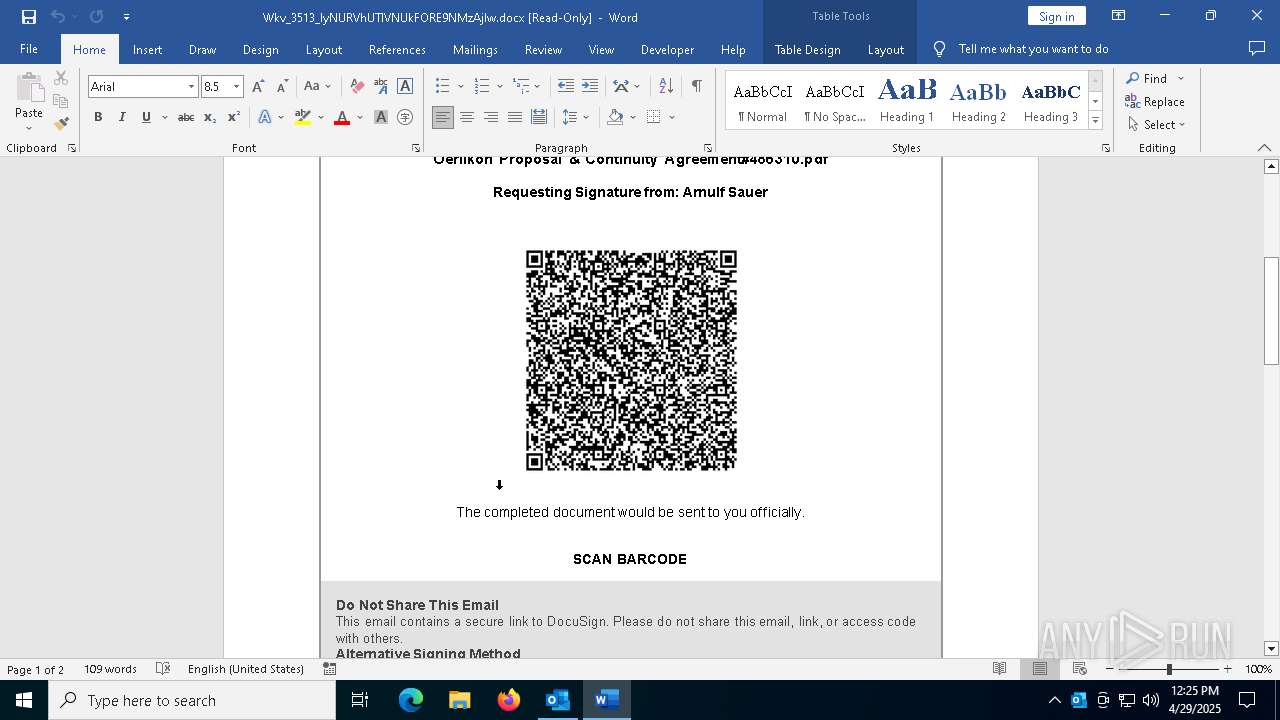
Task: Click Find in Editing group
Action: click(x=1146, y=78)
